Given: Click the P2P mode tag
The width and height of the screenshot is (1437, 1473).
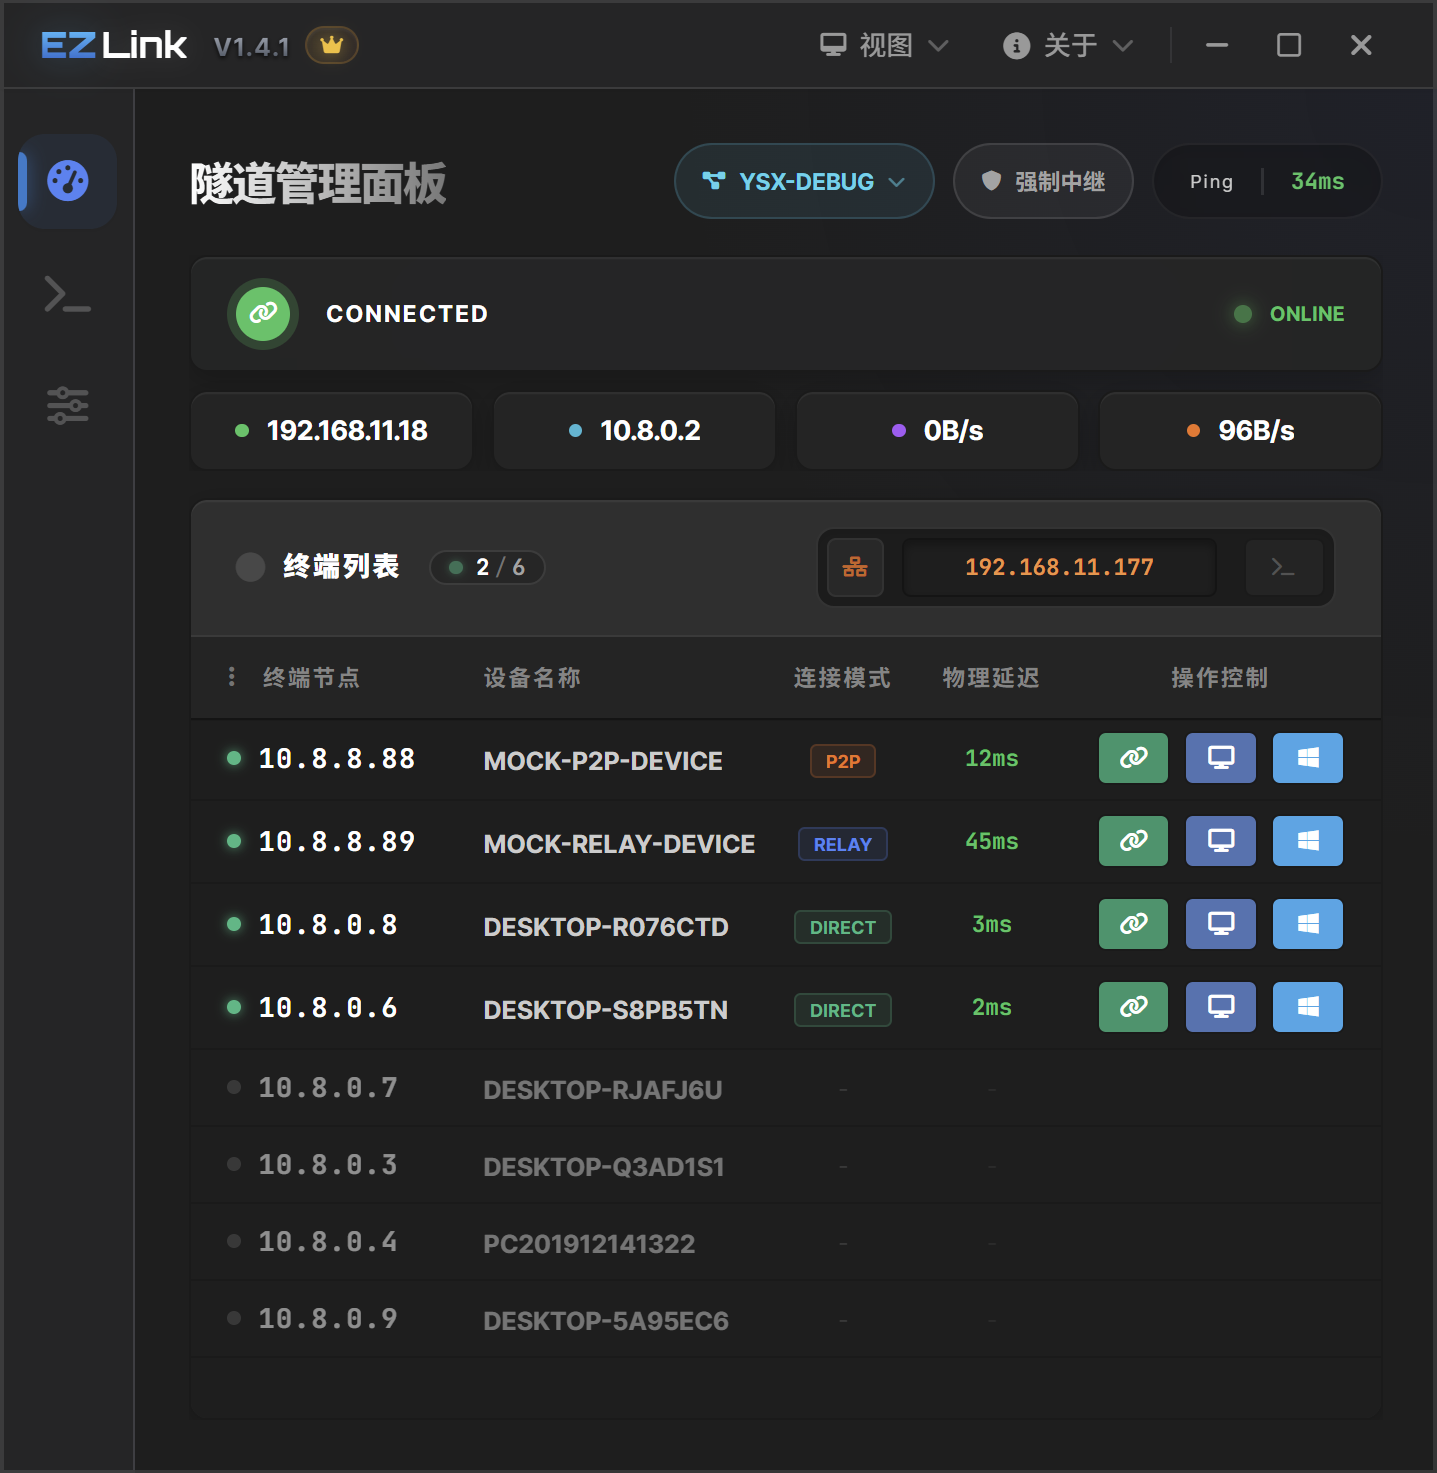Looking at the screenshot, I should coord(843,761).
